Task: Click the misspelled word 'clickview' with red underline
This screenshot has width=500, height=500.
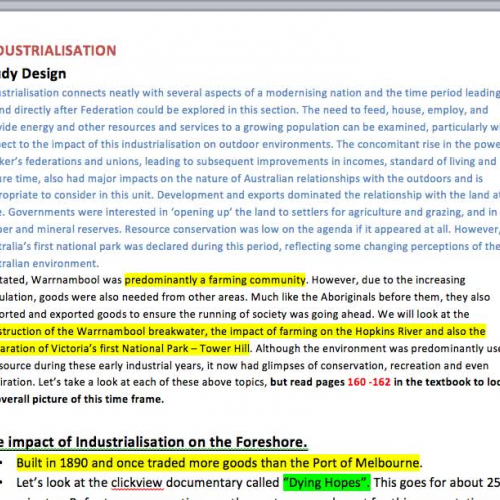Action: [137, 483]
